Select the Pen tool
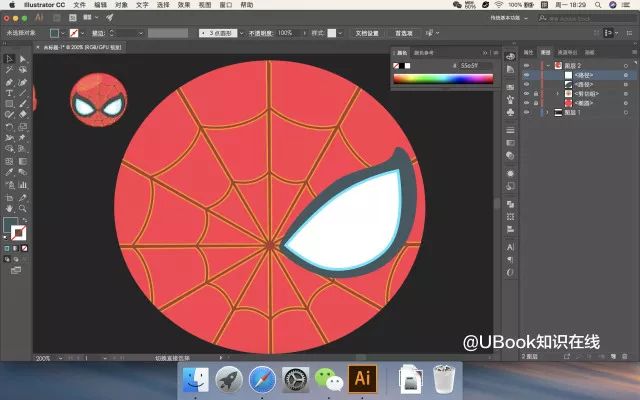Viewport: 640px width, 400px height. coord(9,82)
